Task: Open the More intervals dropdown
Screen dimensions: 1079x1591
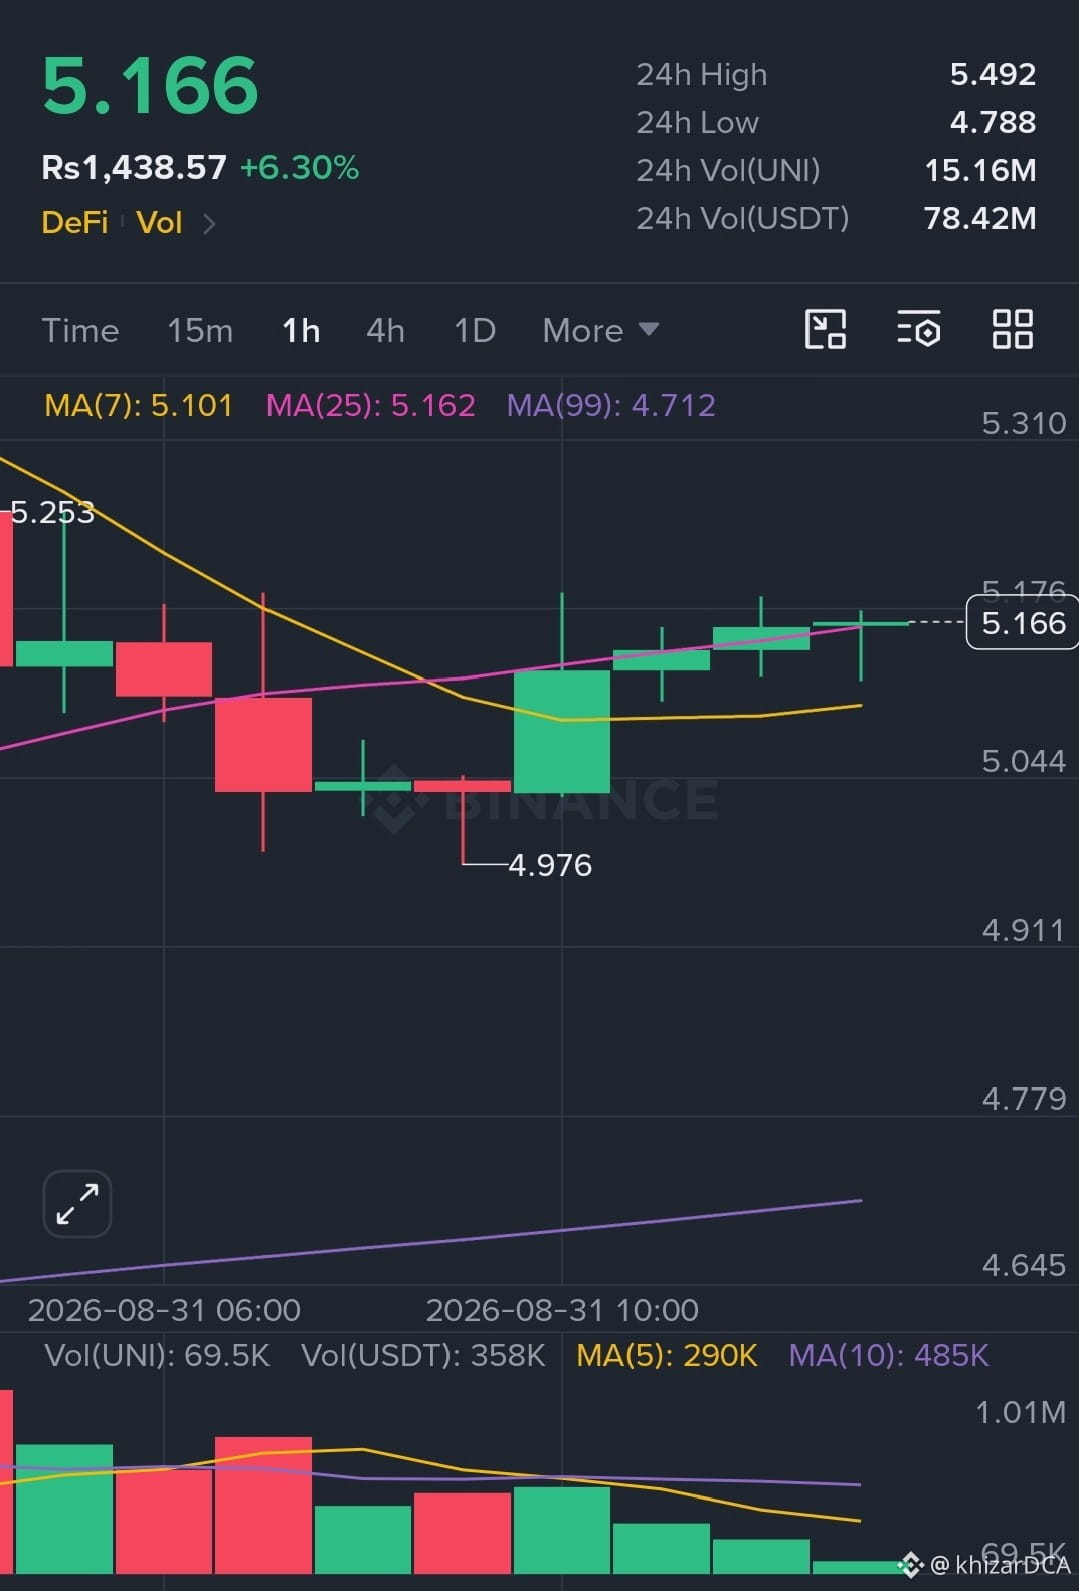Action: [x=600, y=330]
